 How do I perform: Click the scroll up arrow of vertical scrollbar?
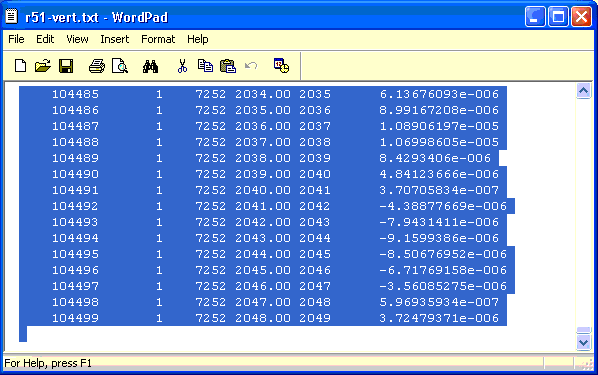584,91
